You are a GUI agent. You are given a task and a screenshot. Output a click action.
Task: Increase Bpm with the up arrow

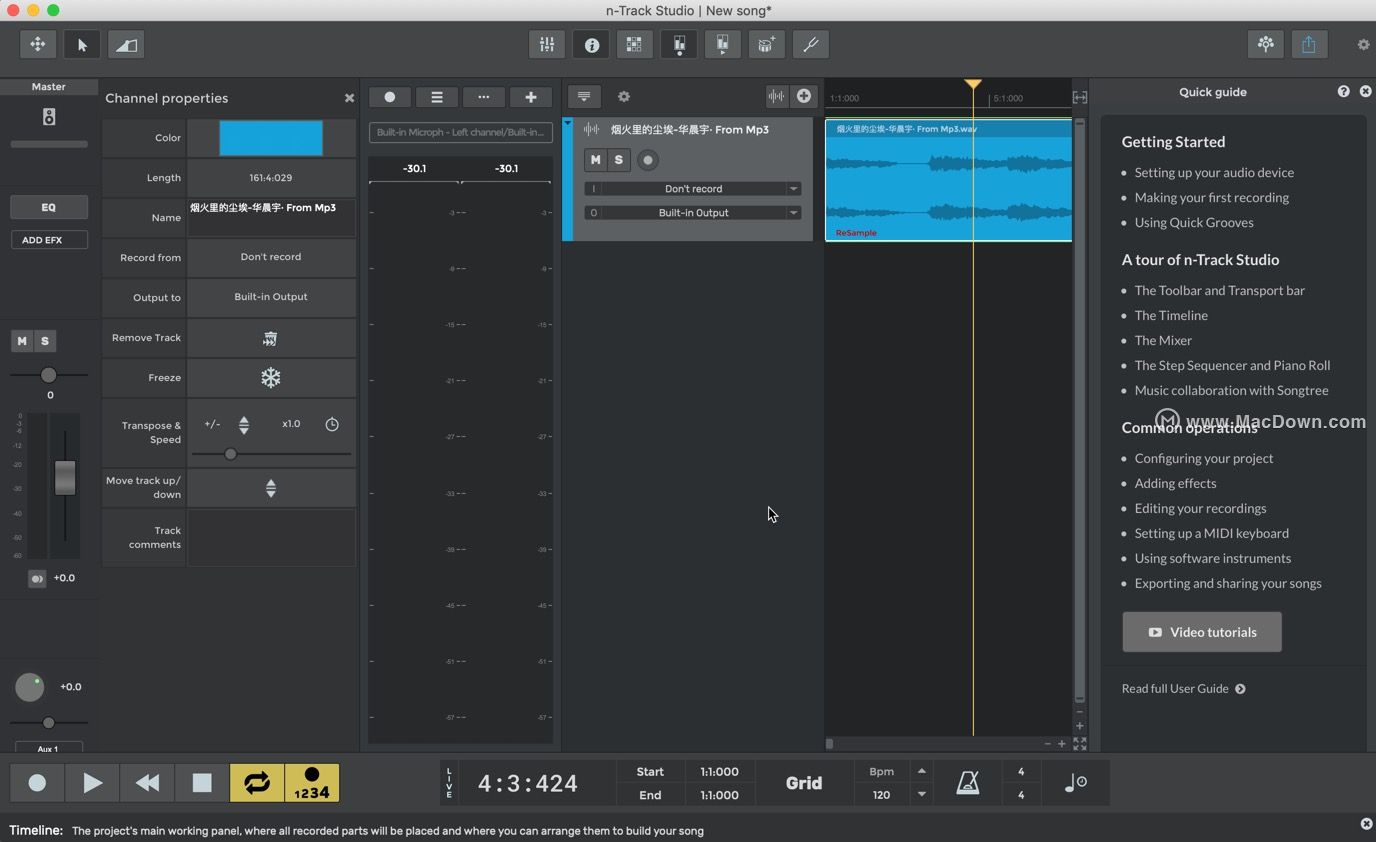coord(922,771)
